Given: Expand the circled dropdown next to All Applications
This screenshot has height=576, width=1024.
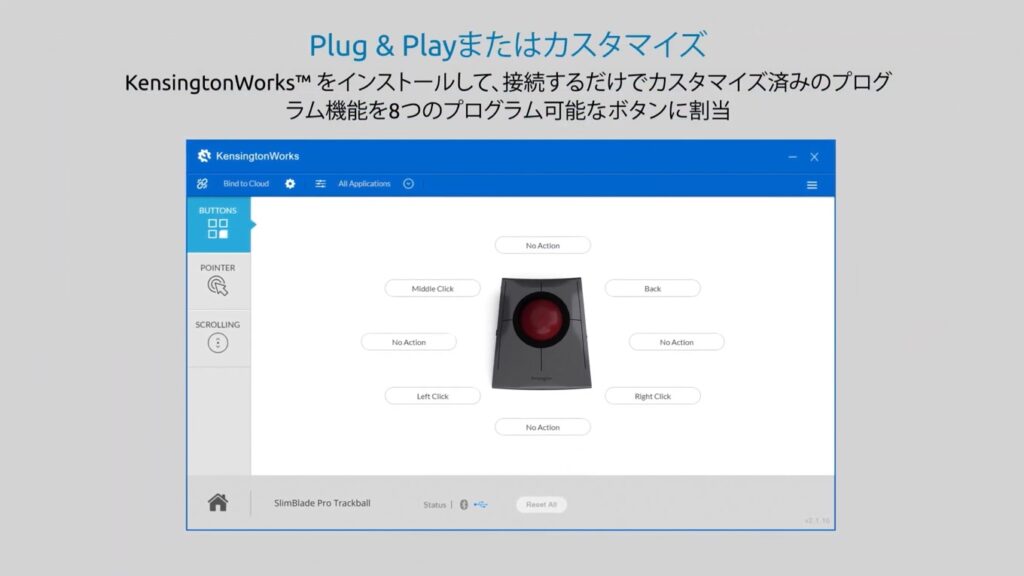Looking at the screenshot, I should coord(407,183).
